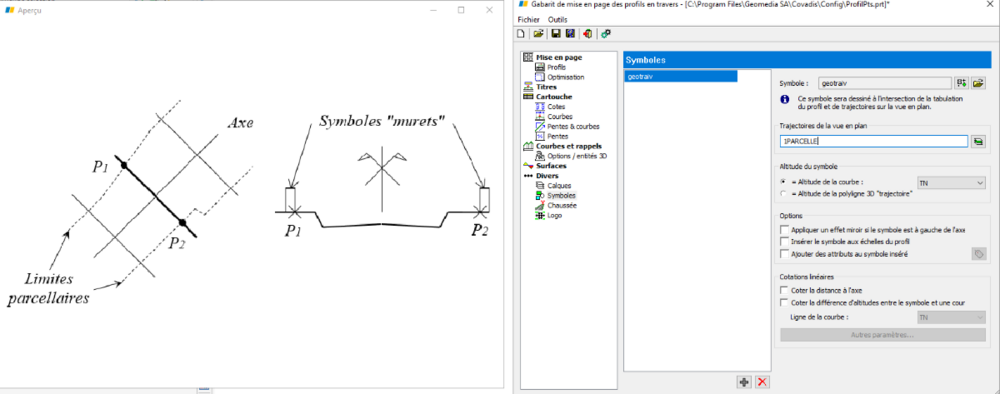
Task: Select geotraiv in the Symboles list
Action: [x=680, y=76]
